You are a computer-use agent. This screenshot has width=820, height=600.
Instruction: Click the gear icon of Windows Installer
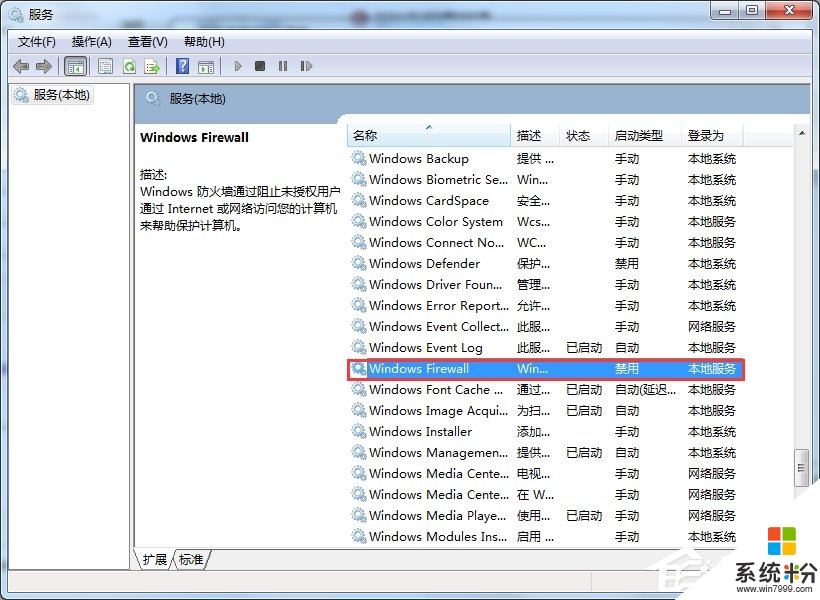359,431
